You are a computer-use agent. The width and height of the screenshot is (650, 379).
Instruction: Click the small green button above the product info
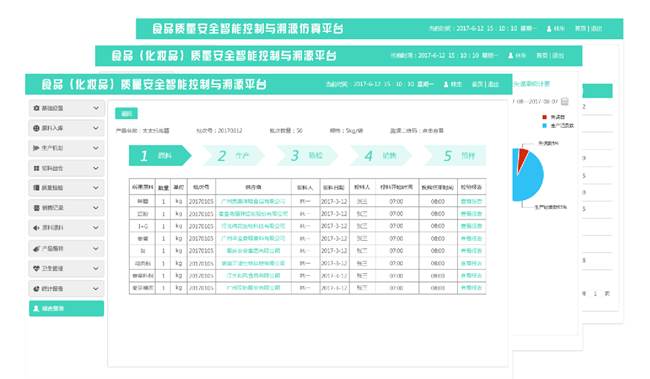[126, 113]
